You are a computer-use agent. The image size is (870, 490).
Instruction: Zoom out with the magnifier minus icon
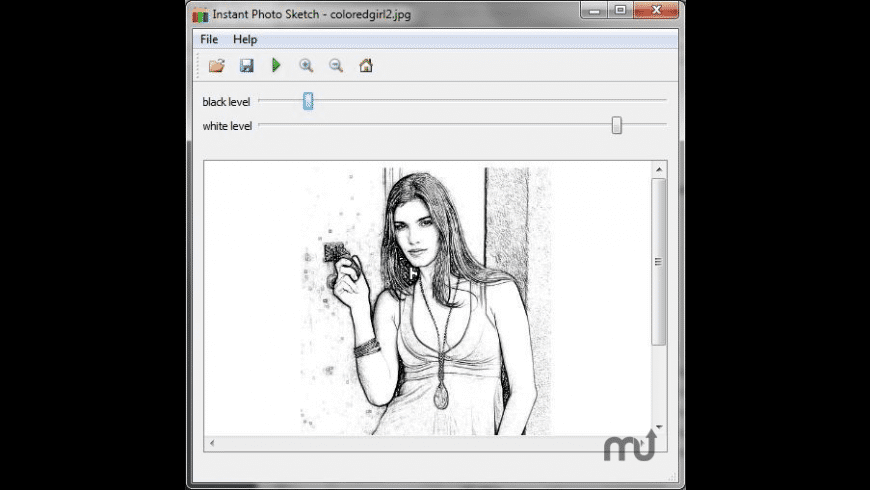tap(336, 65)
